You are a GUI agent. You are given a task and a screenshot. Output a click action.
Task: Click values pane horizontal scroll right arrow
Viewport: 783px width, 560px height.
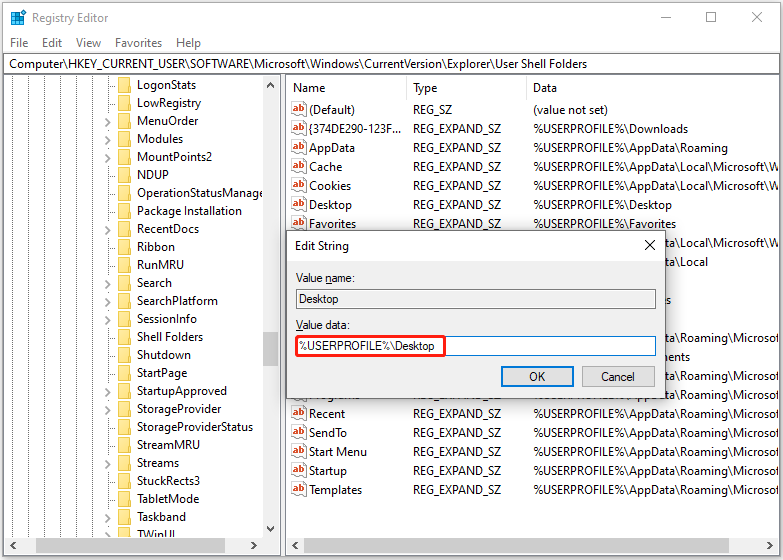pyautogui.click(x=770, y=546)
